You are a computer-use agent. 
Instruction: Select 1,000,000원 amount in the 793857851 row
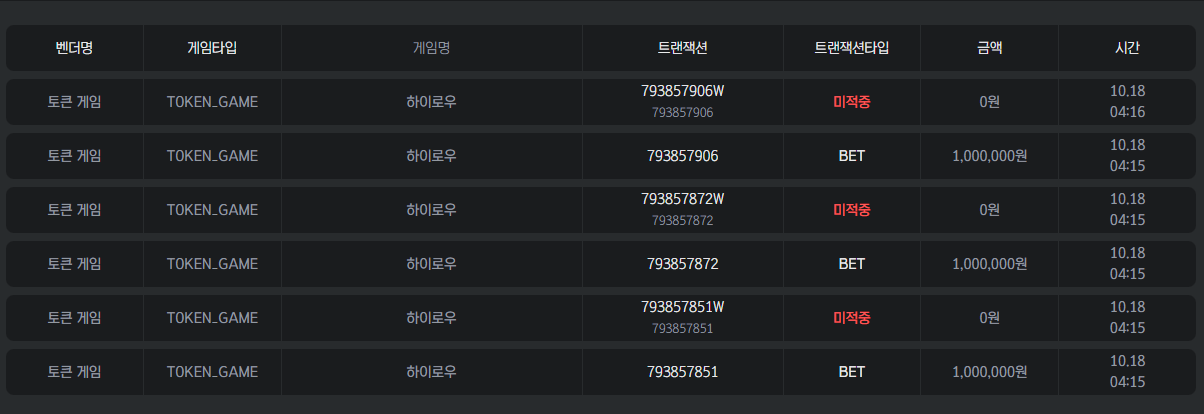(x=989, y=372)
